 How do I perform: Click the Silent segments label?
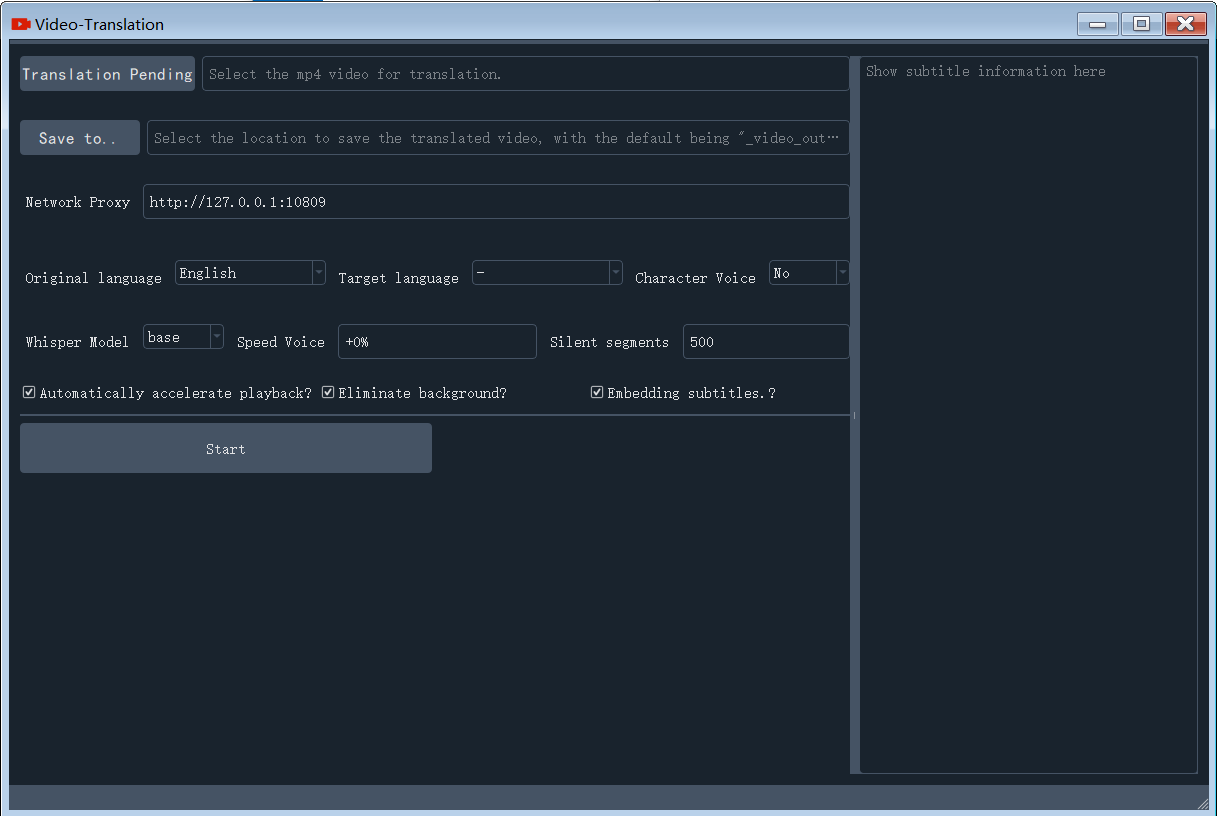609,342
